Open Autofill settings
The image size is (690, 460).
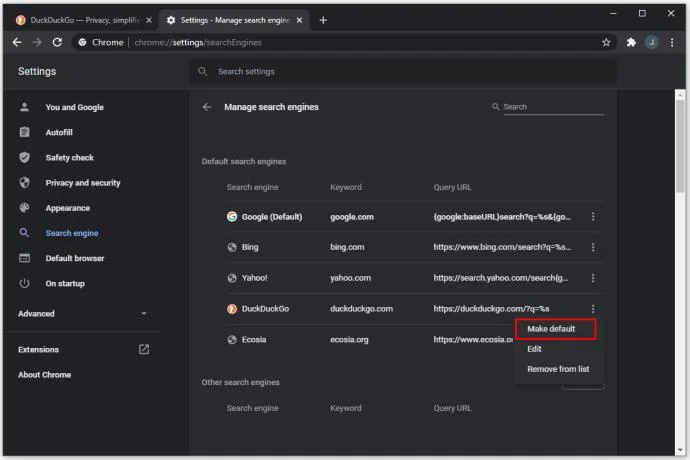click(59, 132)
